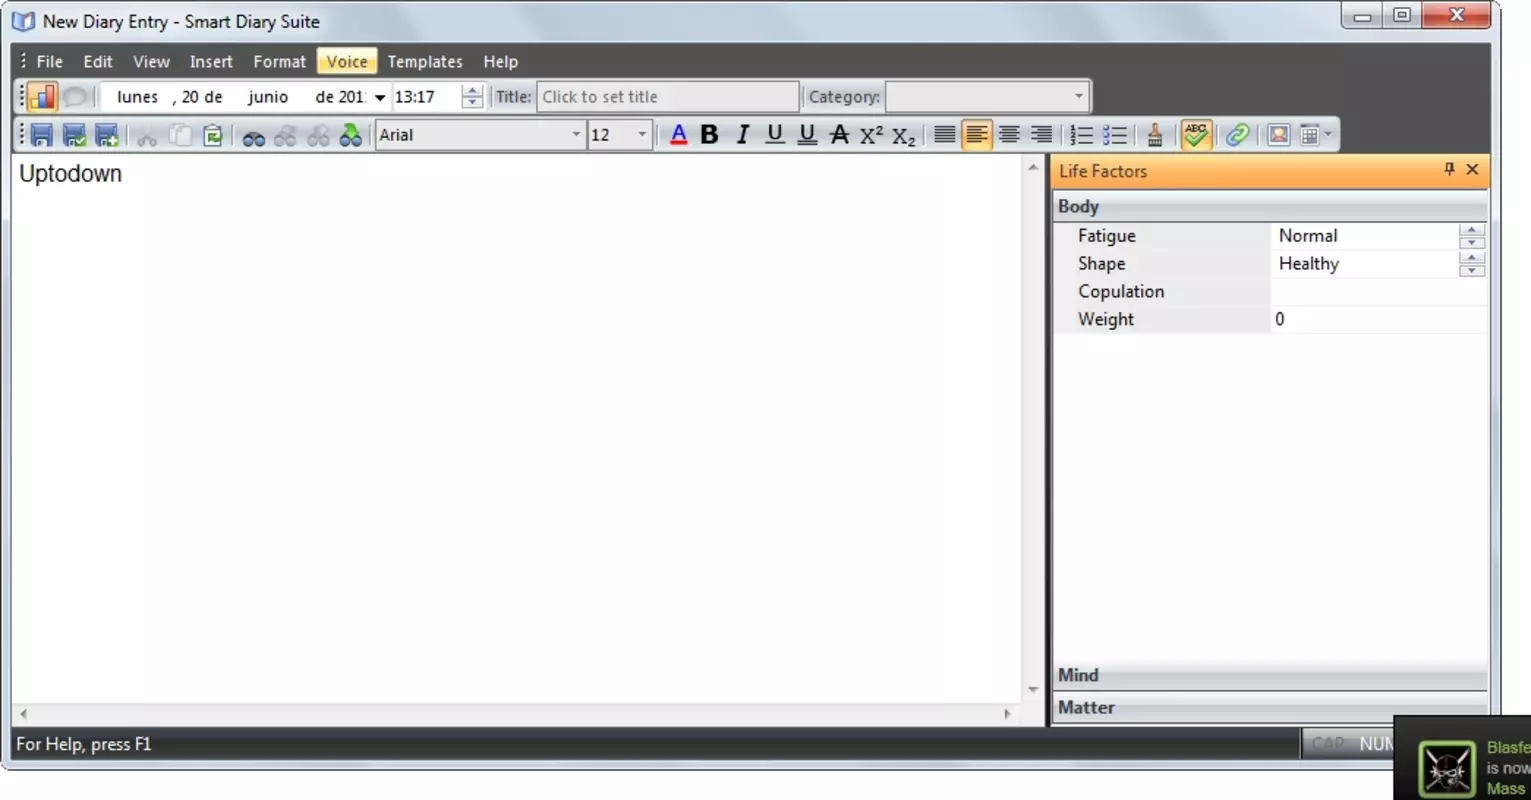Click the Title field to set title
The width and height of the screenshot is (1531, 800).
[x=667, y=97]
